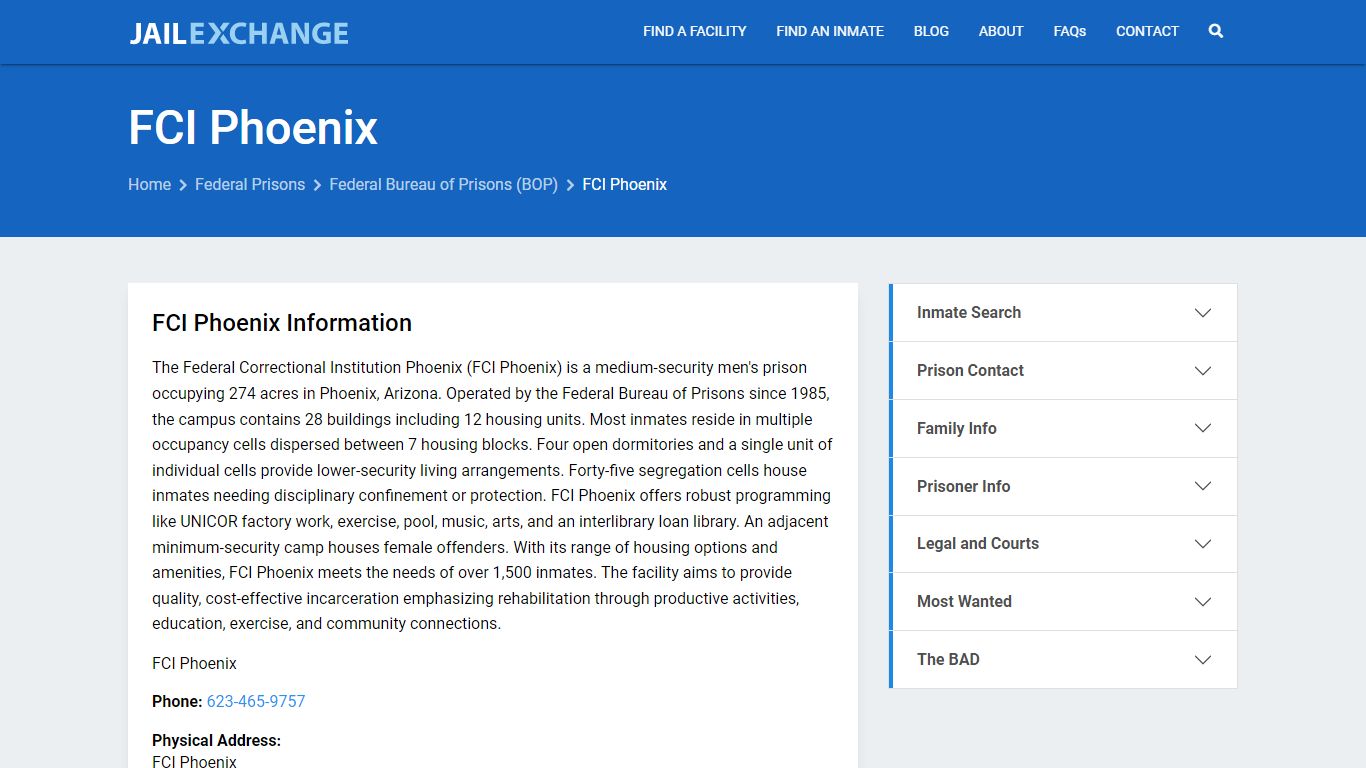Click the Physical Address label
This screenshot has width=1366, height=768.
click(x=216, y=740)
